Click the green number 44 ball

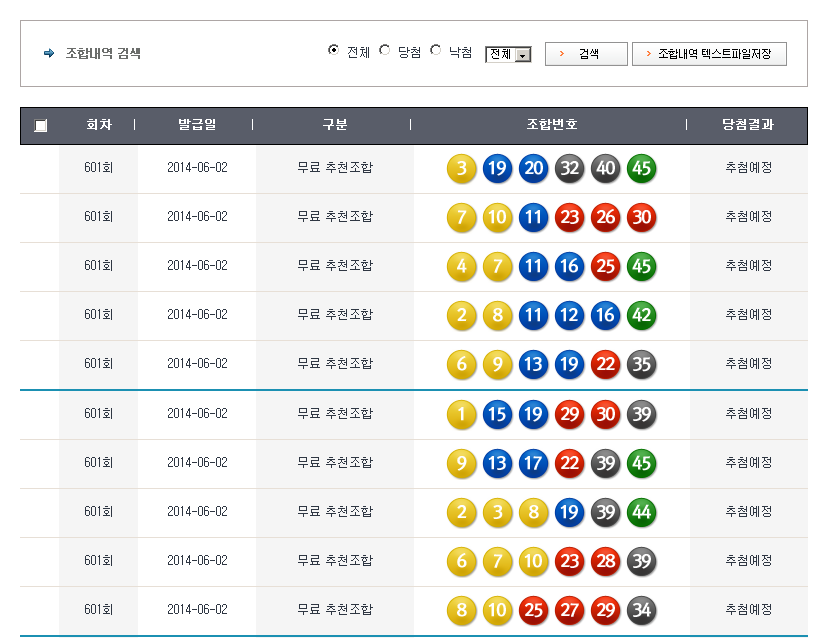click(x=642, y=512)
